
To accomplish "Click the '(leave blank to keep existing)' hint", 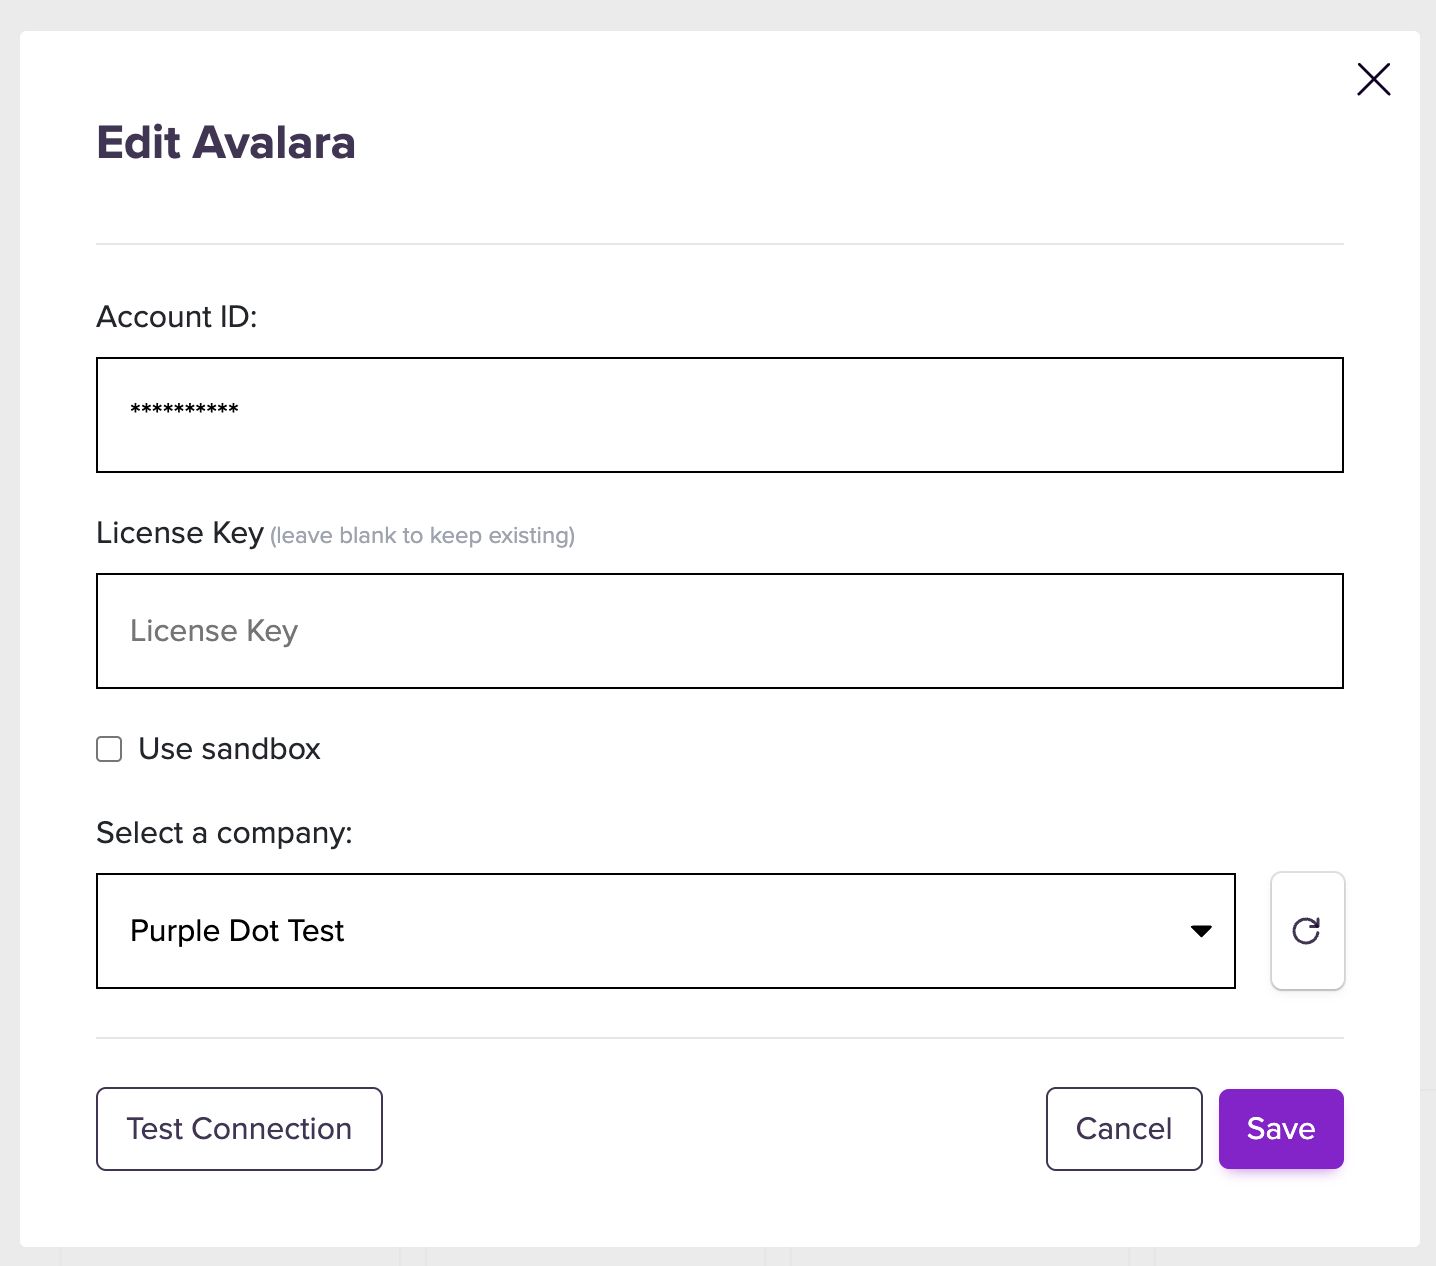I will click(x=422, y=536).
